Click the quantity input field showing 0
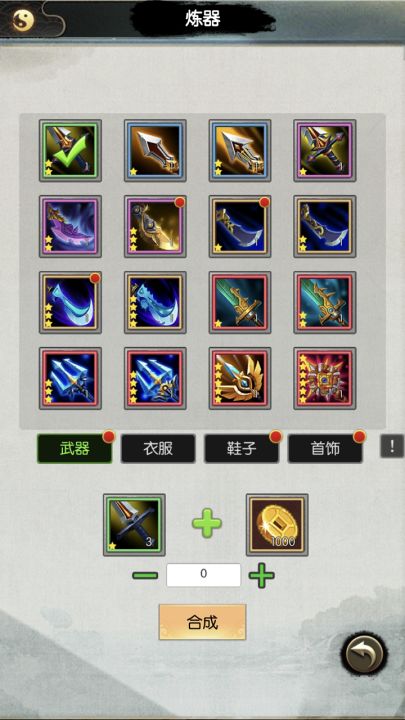The image size is (405, 720). [x=203, y=575]
